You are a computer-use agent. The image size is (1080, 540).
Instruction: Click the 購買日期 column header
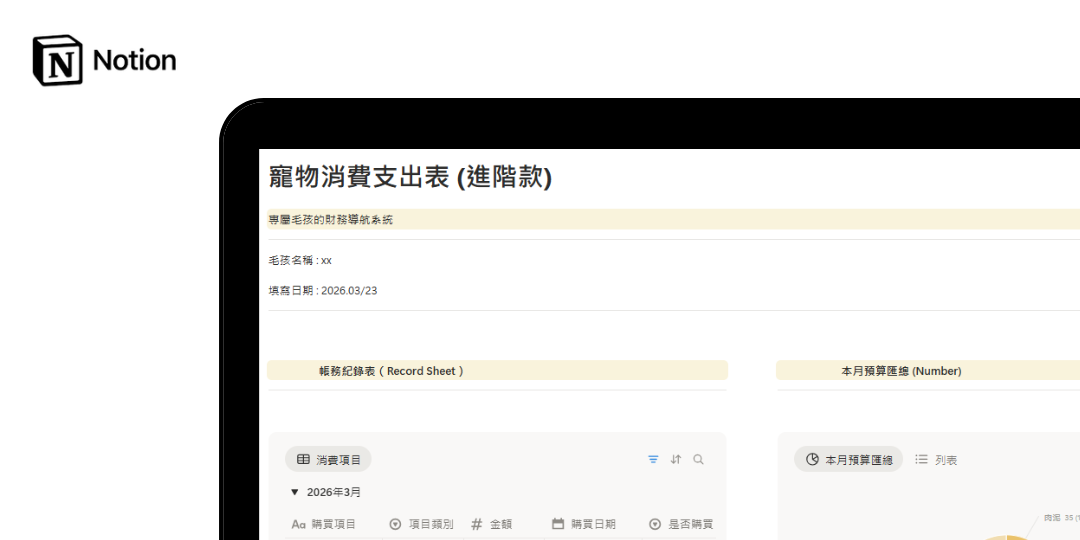pyautogui.click(x=593, y=524)
